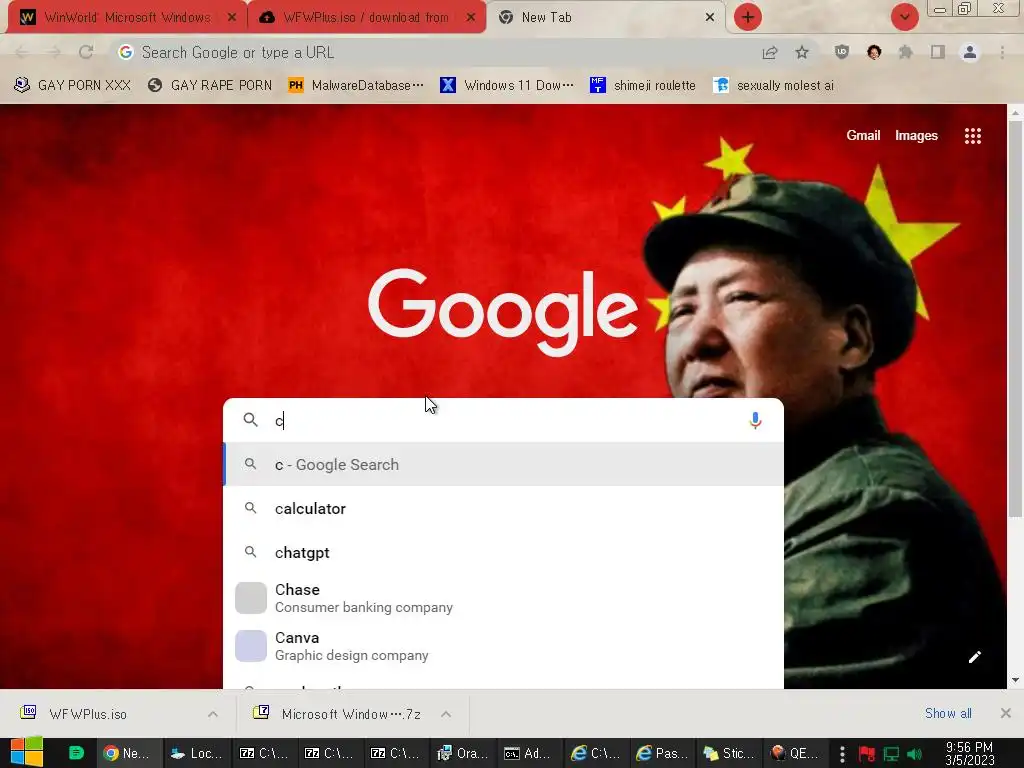Expand options chevron for WFWPlus.iso download

pos(213,714)
